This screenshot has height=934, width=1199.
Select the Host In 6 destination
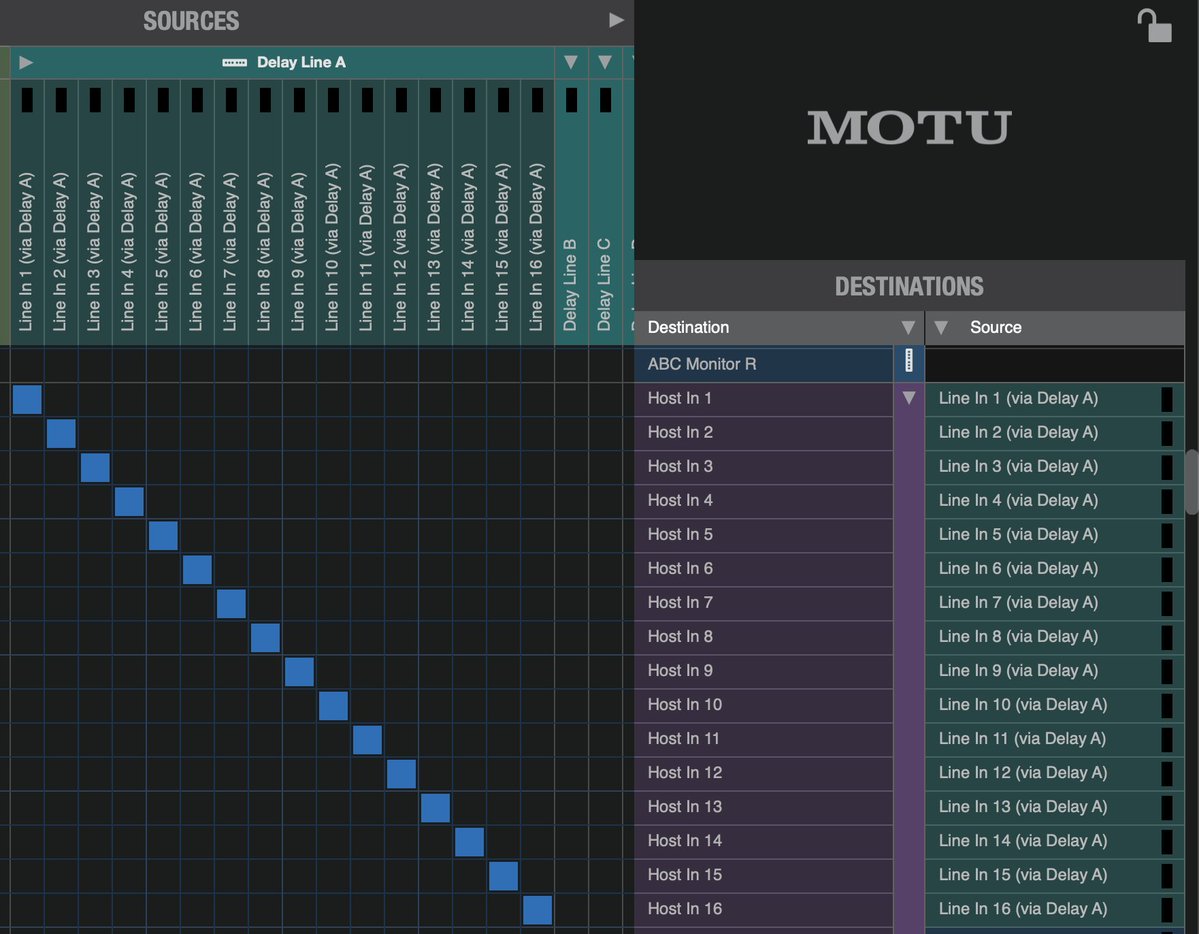[764, 568]
